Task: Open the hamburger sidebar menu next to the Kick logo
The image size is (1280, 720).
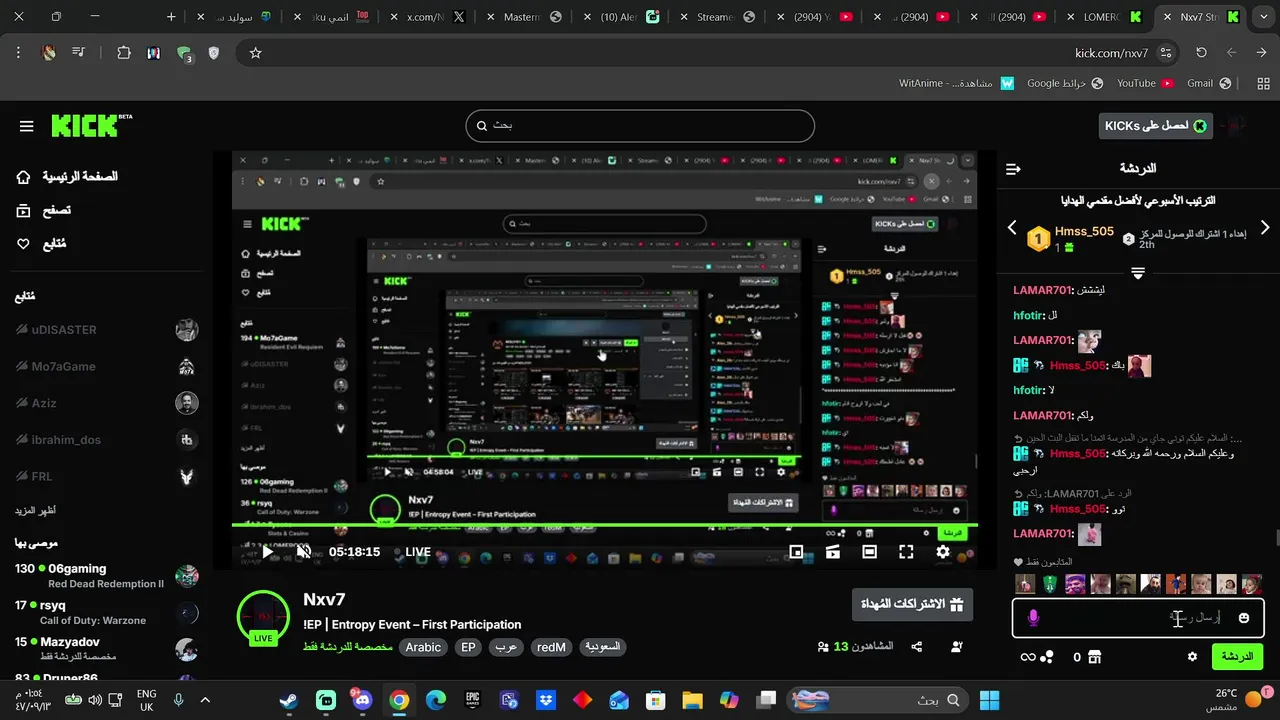Action: pyautogui.click(x=27, y=126)
